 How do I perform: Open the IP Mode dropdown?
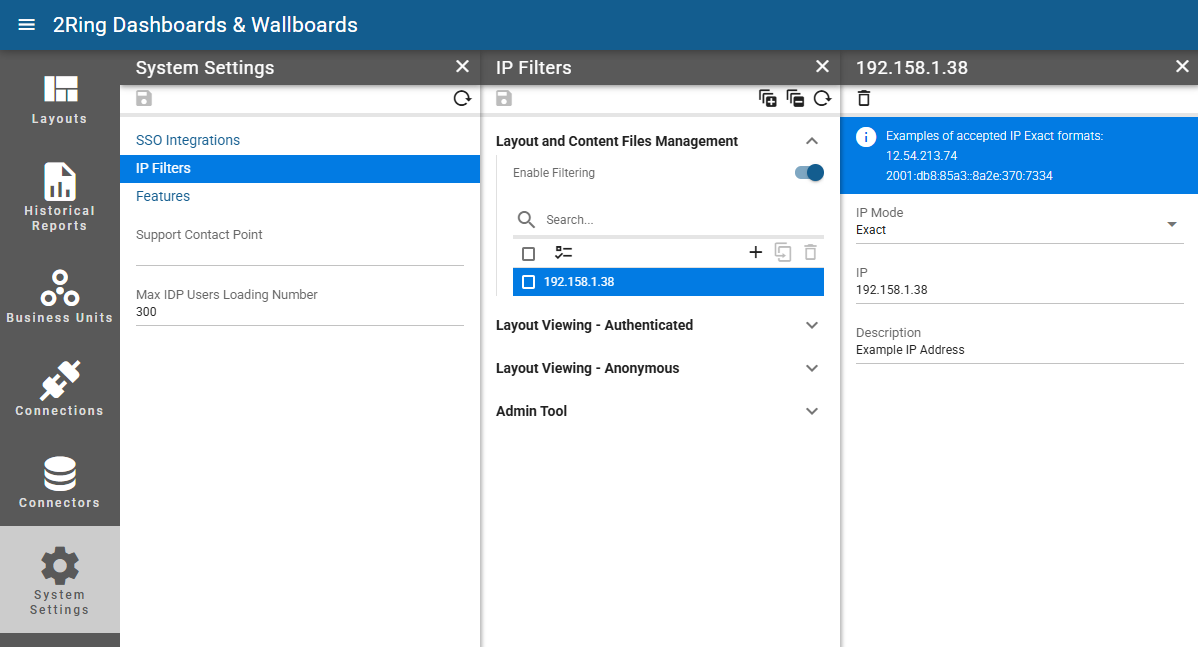[x=1019, y=223]
